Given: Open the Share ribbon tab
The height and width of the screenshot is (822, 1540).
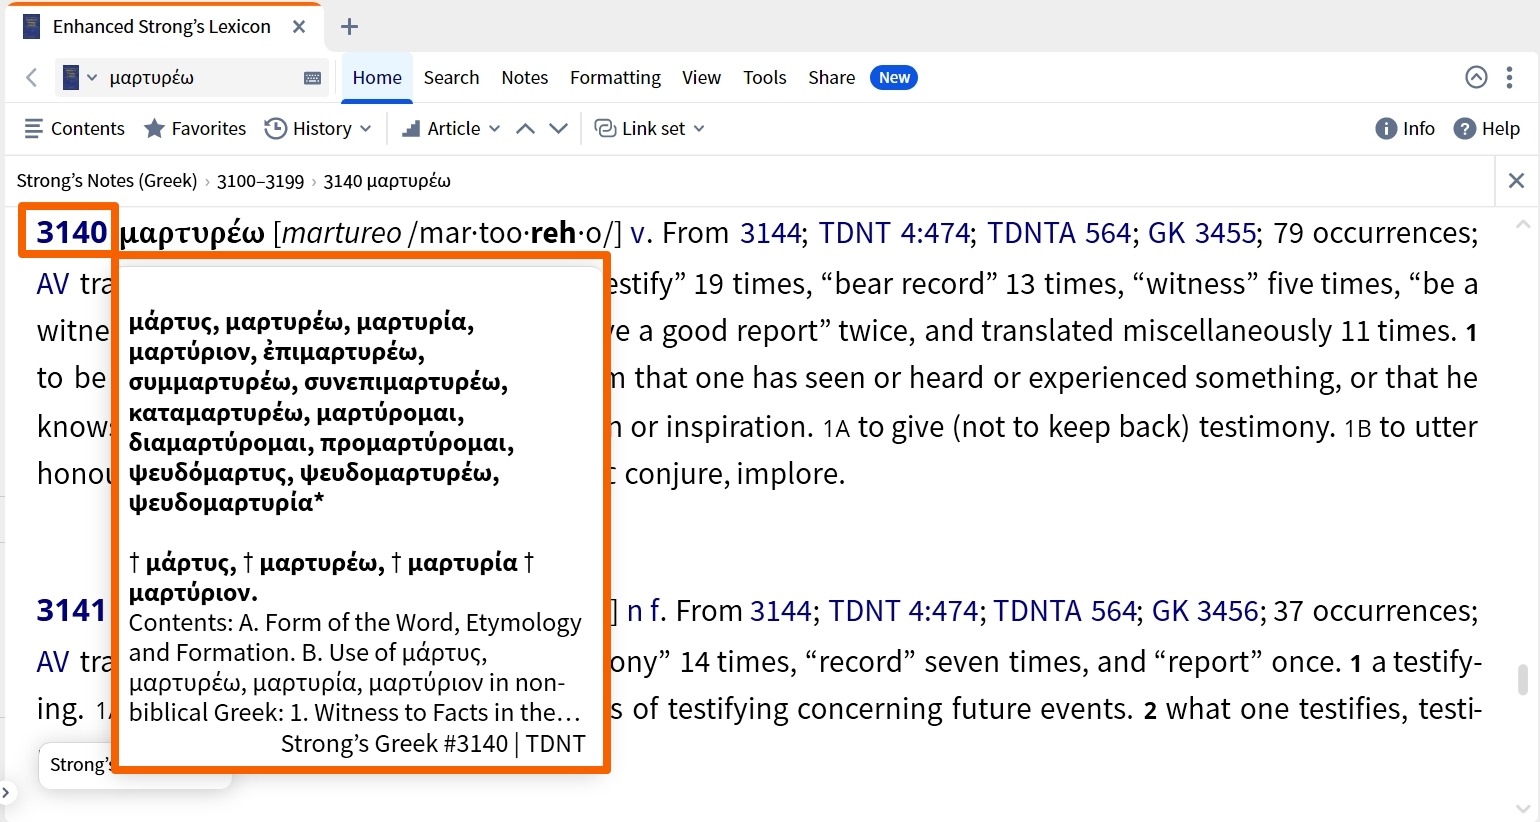Looking at the screenshot, I should click(831, 77).
